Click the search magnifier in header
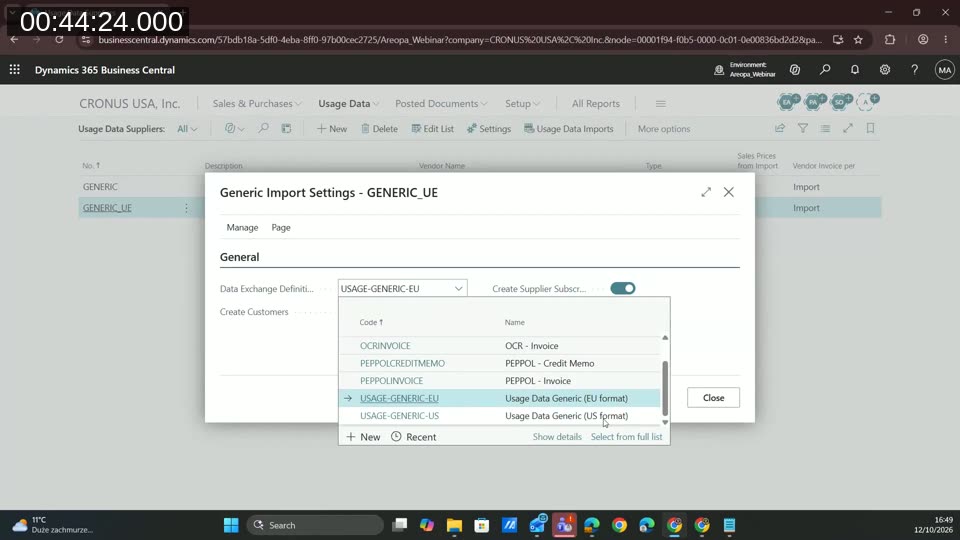Image resolution: width=960 pixels, height=540 pixels. click(825, 70)
